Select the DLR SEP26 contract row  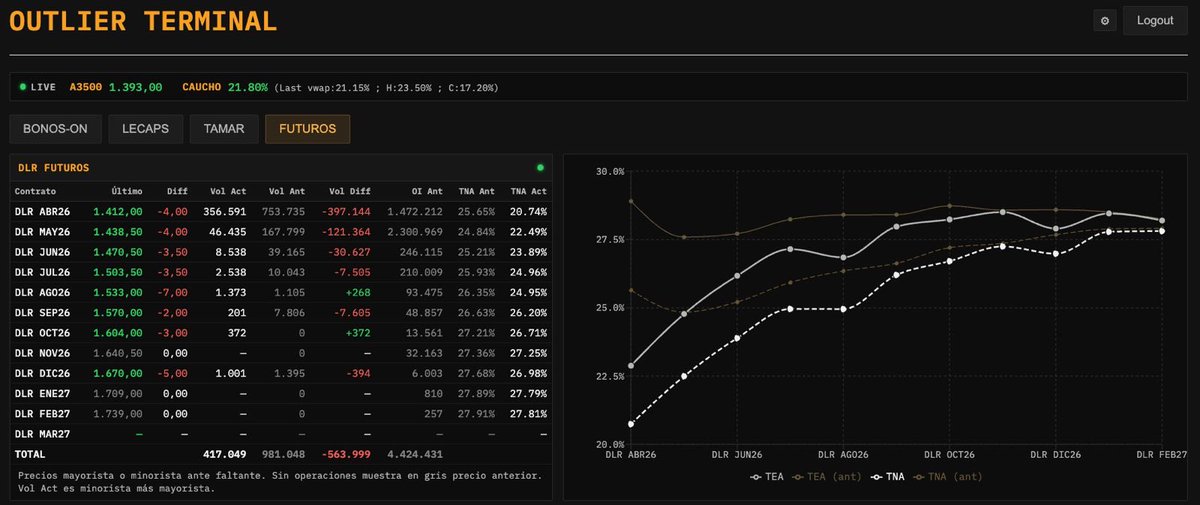tap(281, 312)
